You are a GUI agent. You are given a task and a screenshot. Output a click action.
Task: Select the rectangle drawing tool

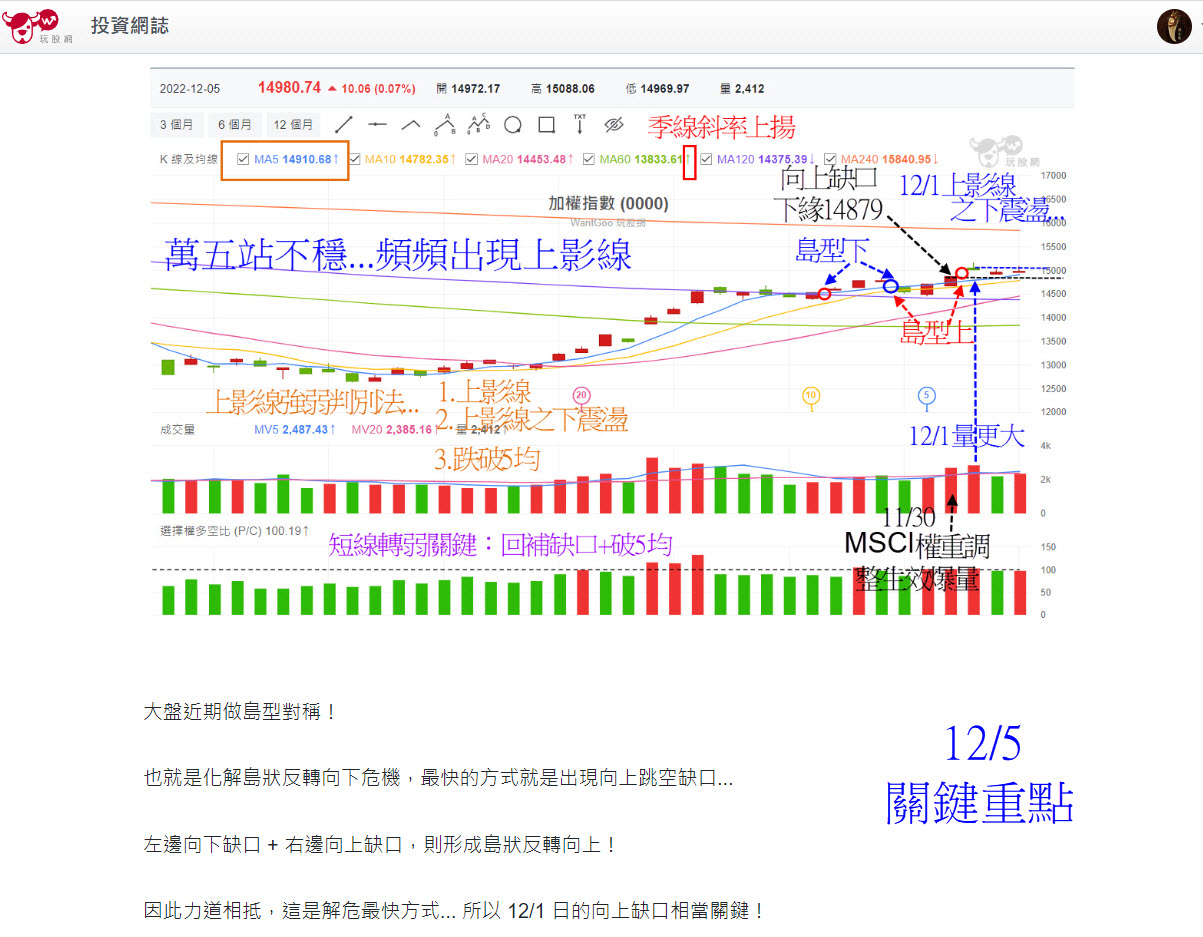[546, 124]
